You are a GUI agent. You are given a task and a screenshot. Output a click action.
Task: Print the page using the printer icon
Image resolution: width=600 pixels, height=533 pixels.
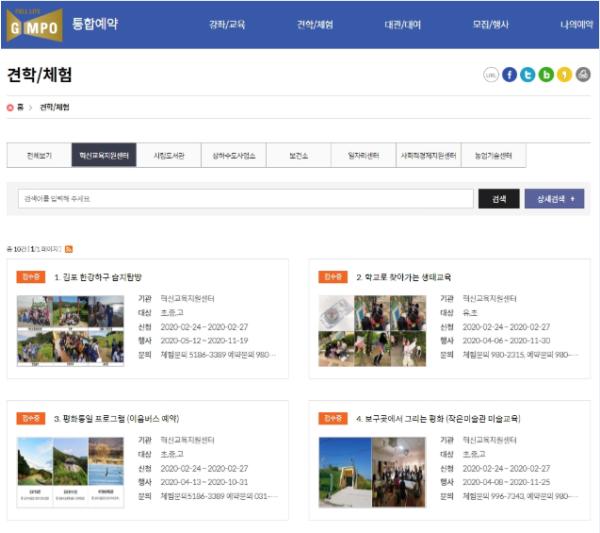583,75
